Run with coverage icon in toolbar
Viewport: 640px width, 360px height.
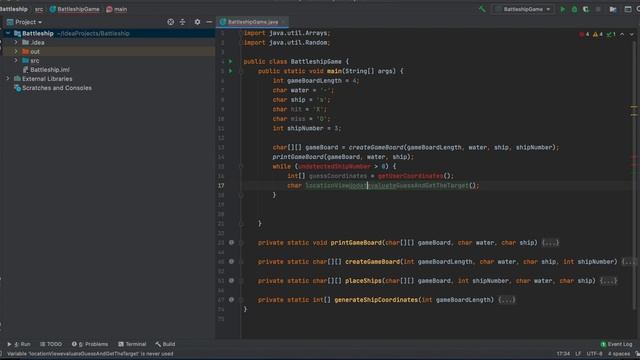pos(586,9)
